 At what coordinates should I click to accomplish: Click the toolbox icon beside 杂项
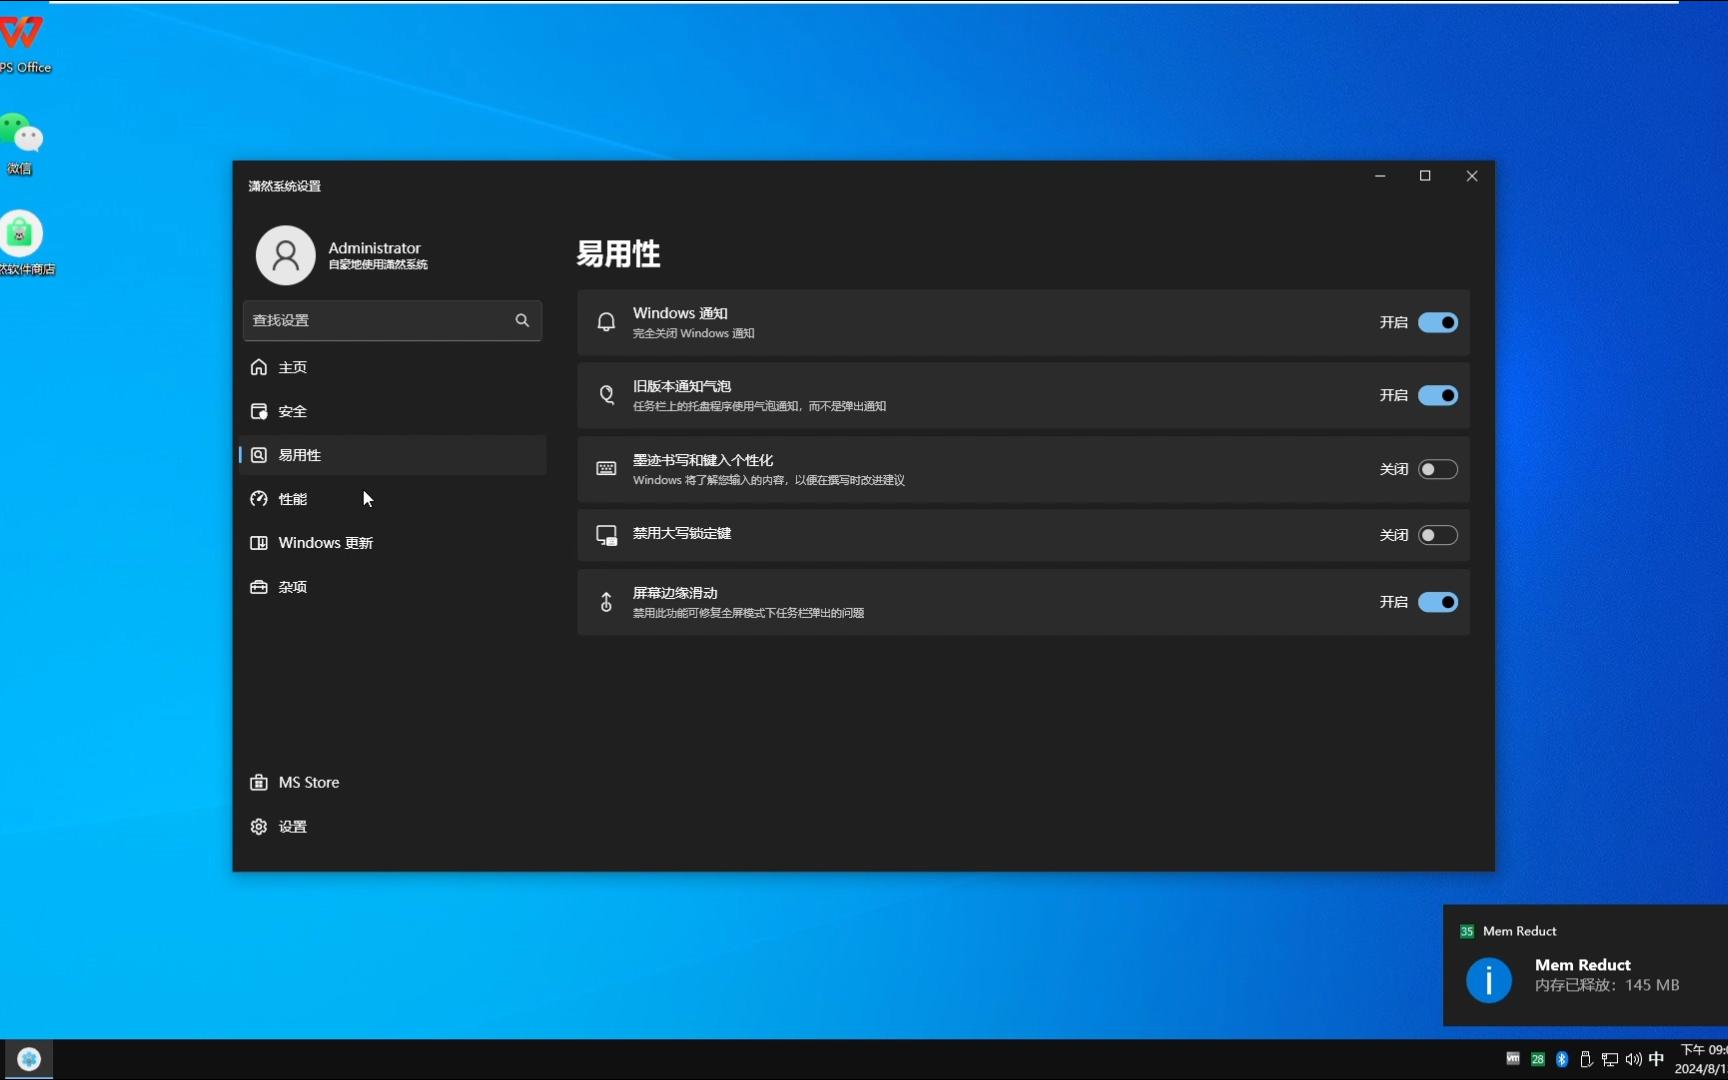pyautogui.click(x=259, y=587)
